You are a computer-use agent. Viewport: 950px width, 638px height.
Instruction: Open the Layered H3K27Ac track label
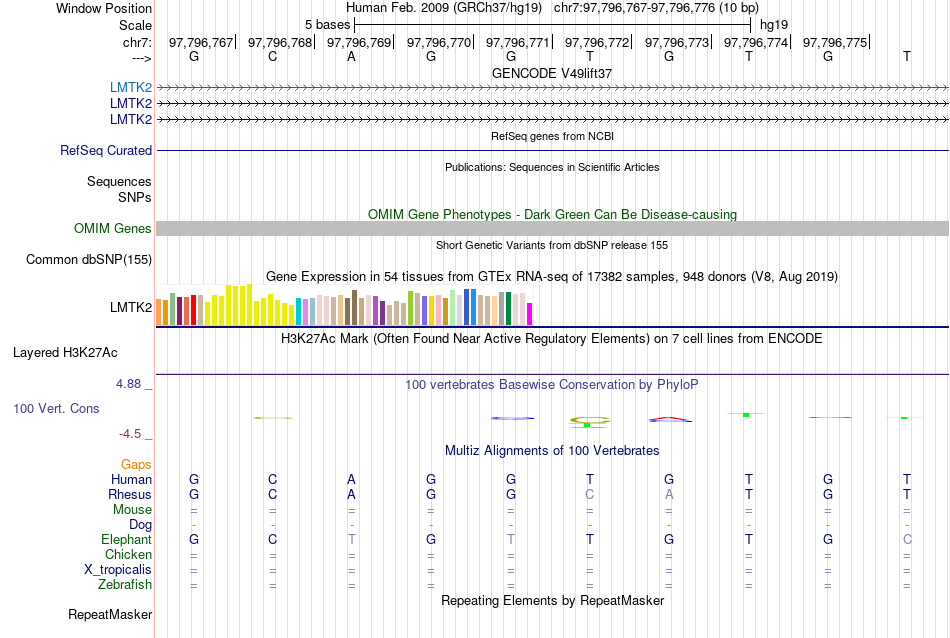pyautogui.click(x=65, y=353)
